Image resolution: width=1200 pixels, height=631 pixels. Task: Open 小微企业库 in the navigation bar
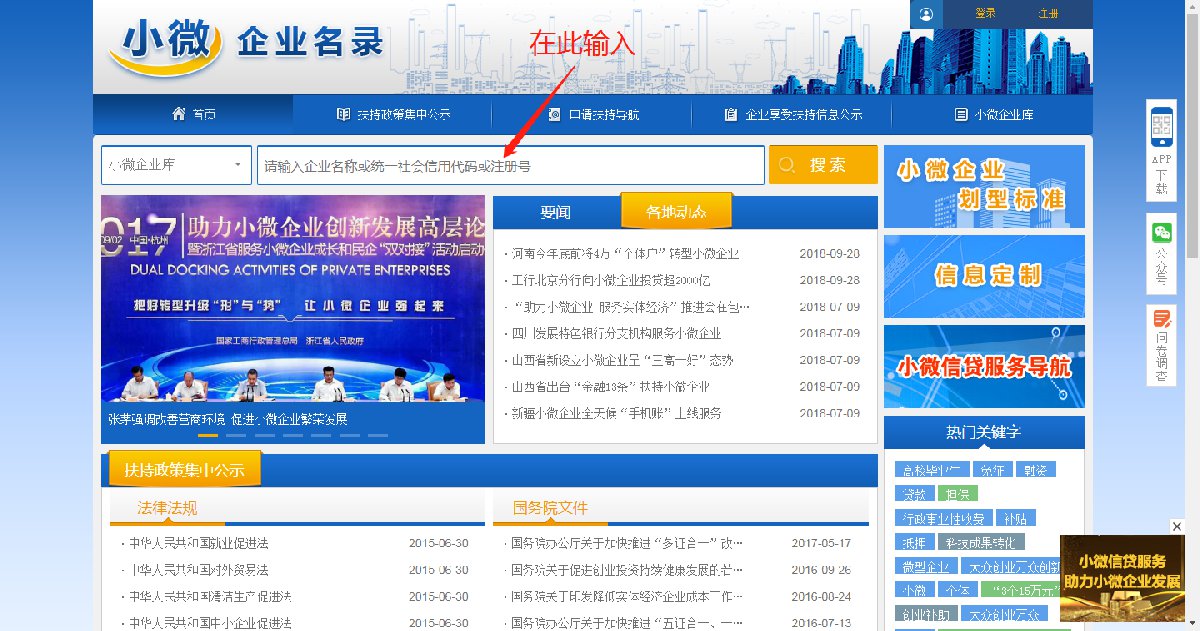(993, 114)
